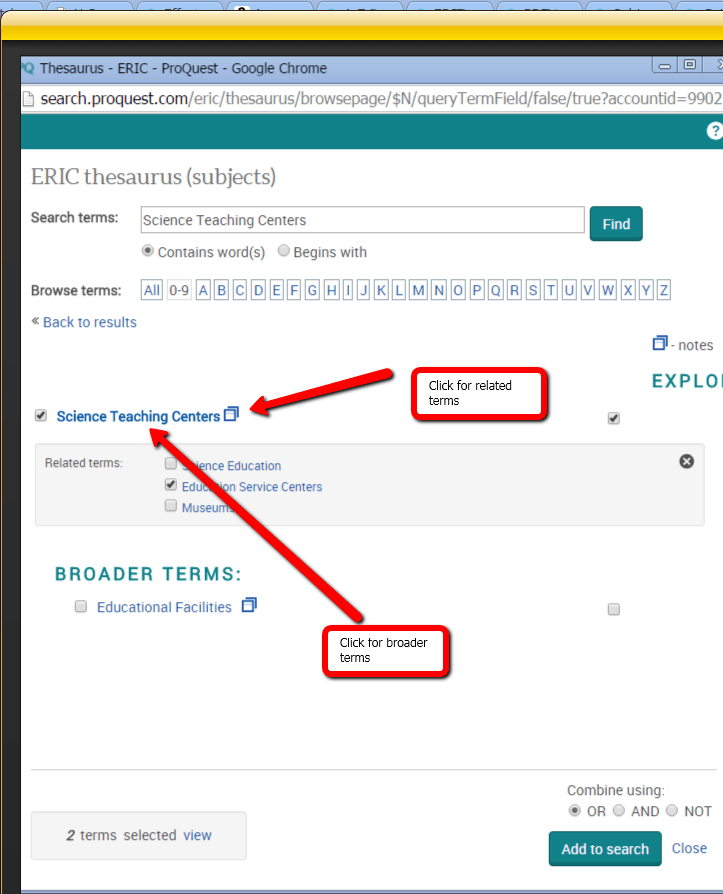Browse terms under letter D

(258, 290)
